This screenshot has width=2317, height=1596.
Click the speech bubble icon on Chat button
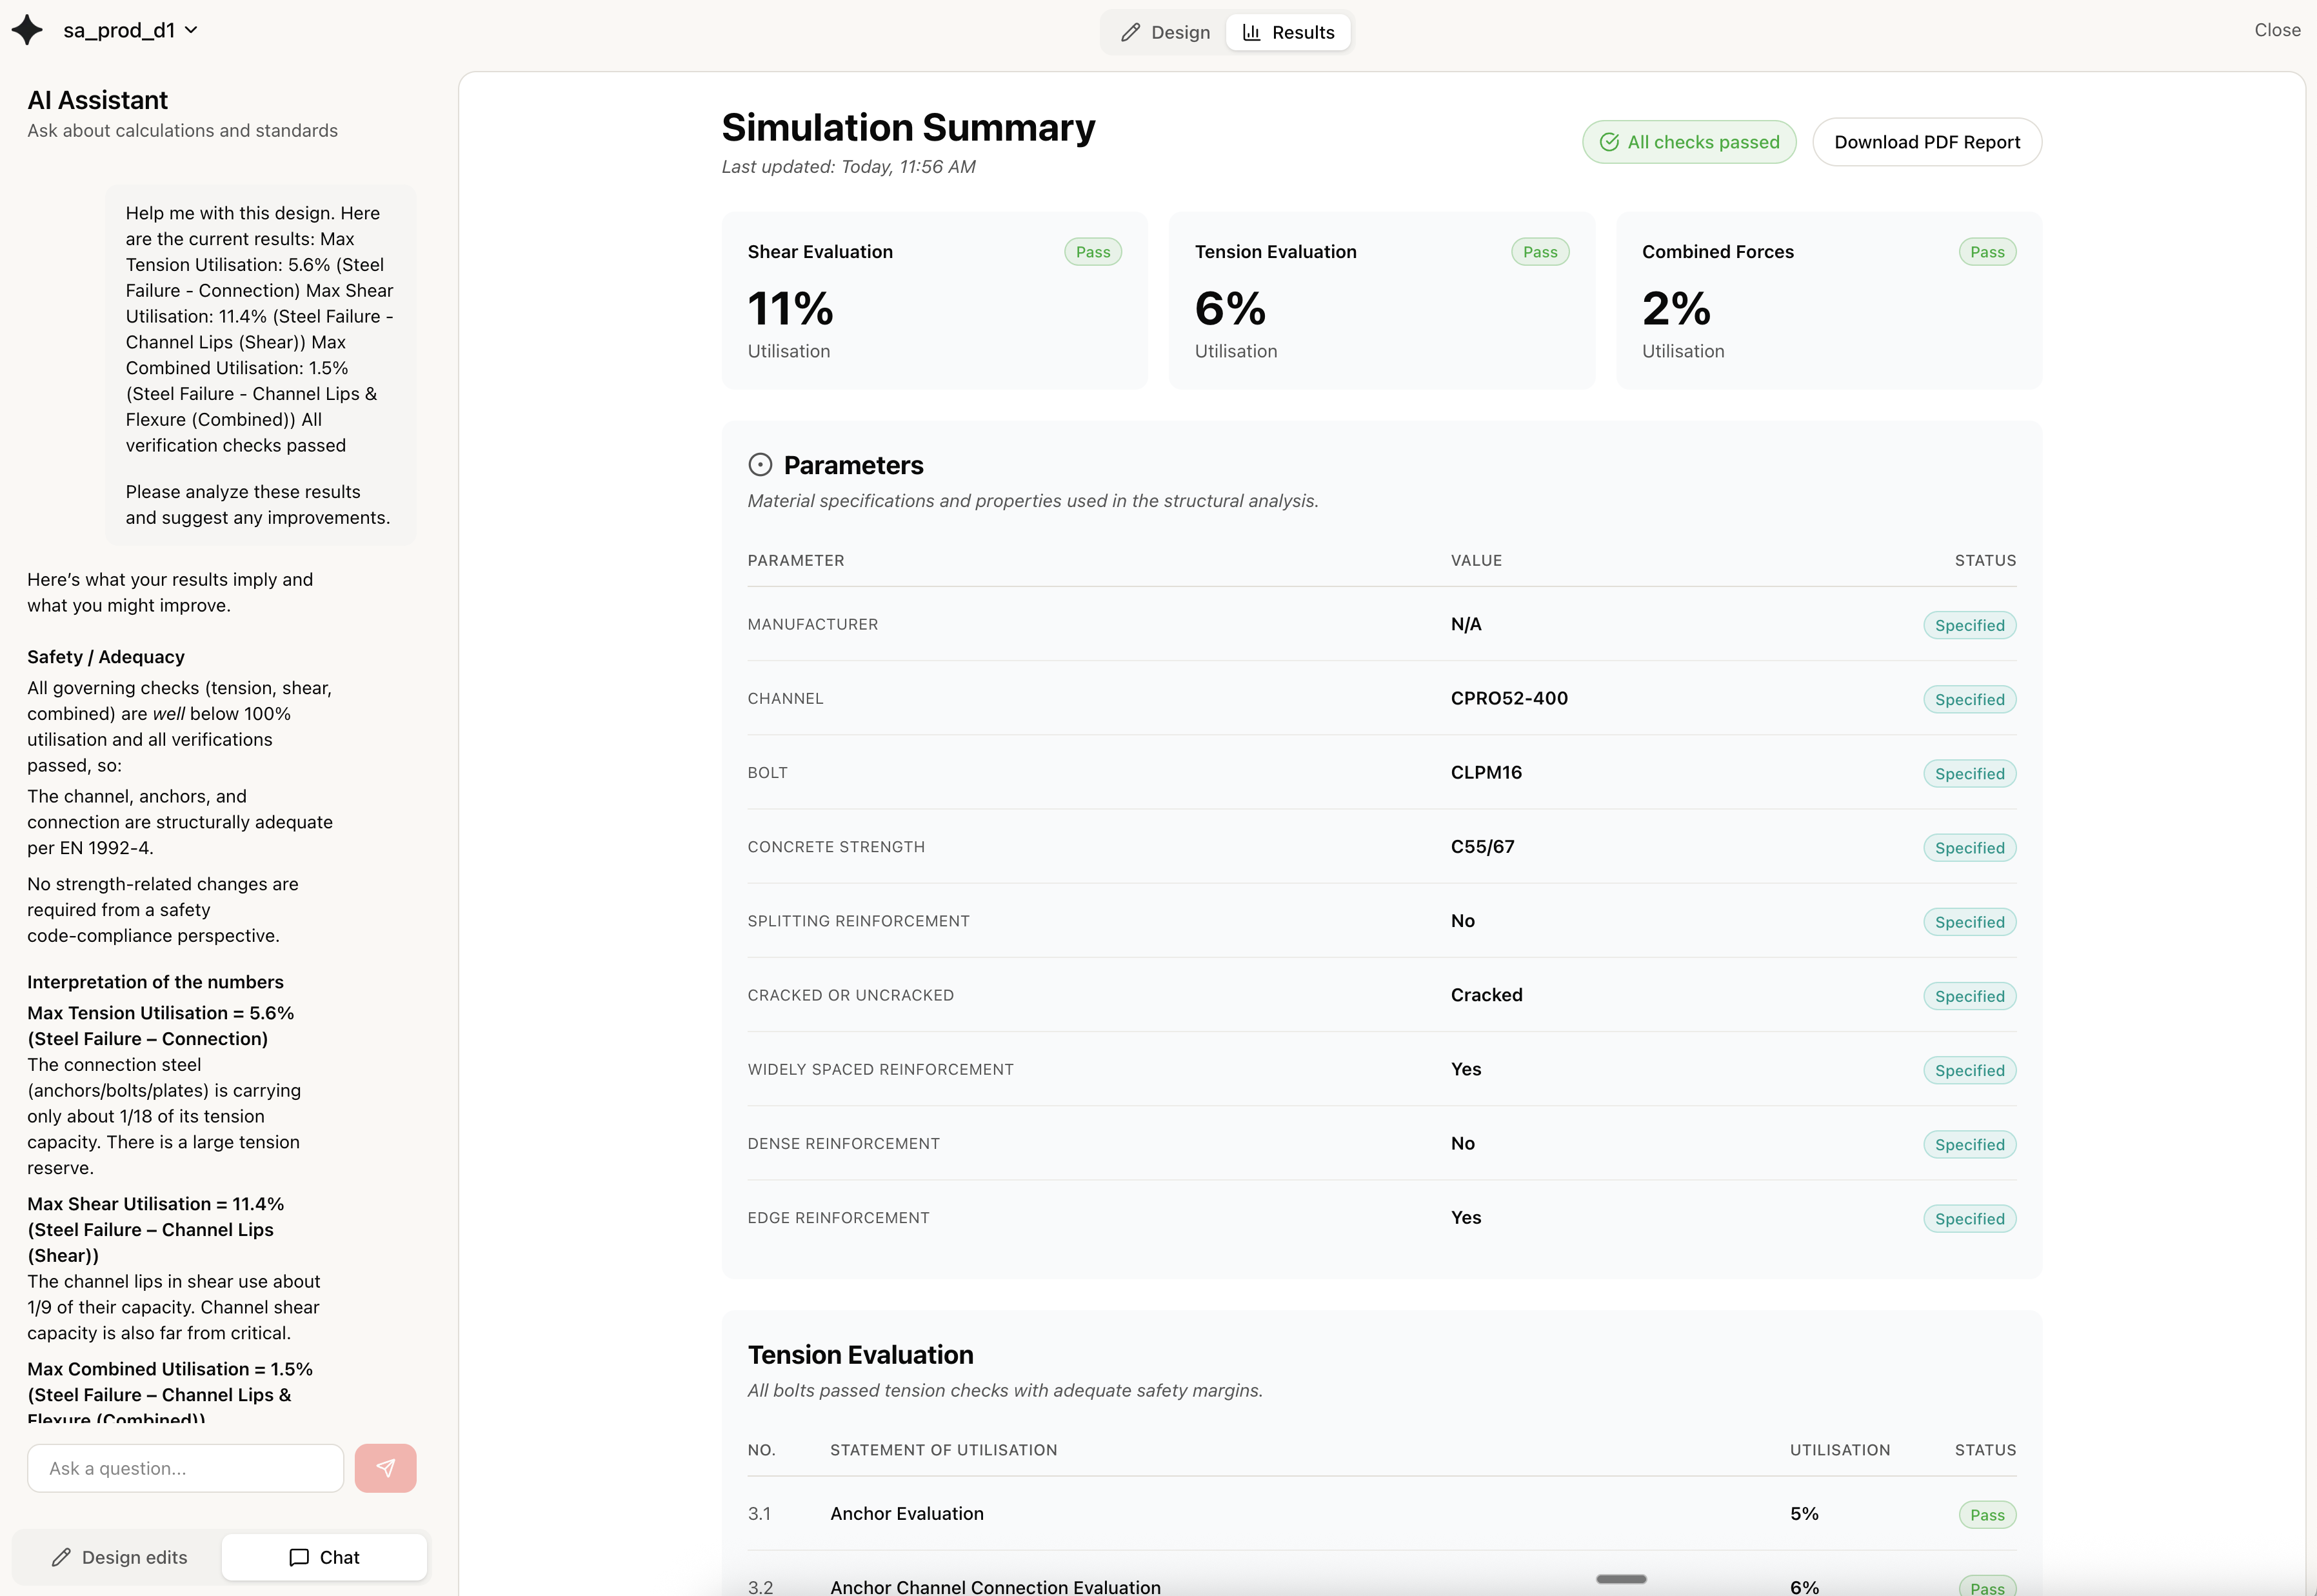pyautogui.click(x=298, y=1557)
